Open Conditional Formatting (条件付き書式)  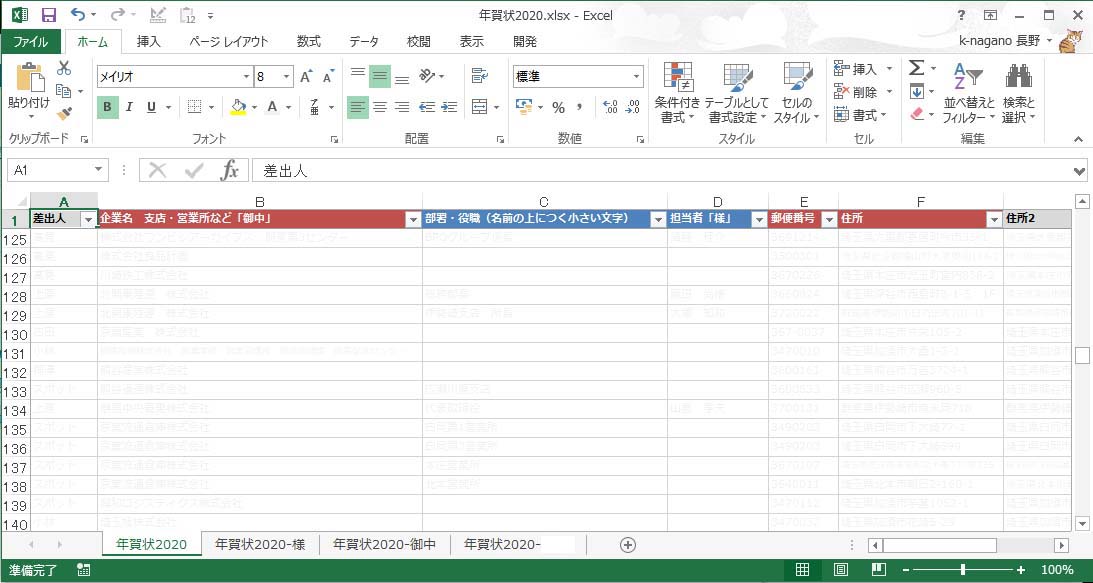[x=678, y=94]
